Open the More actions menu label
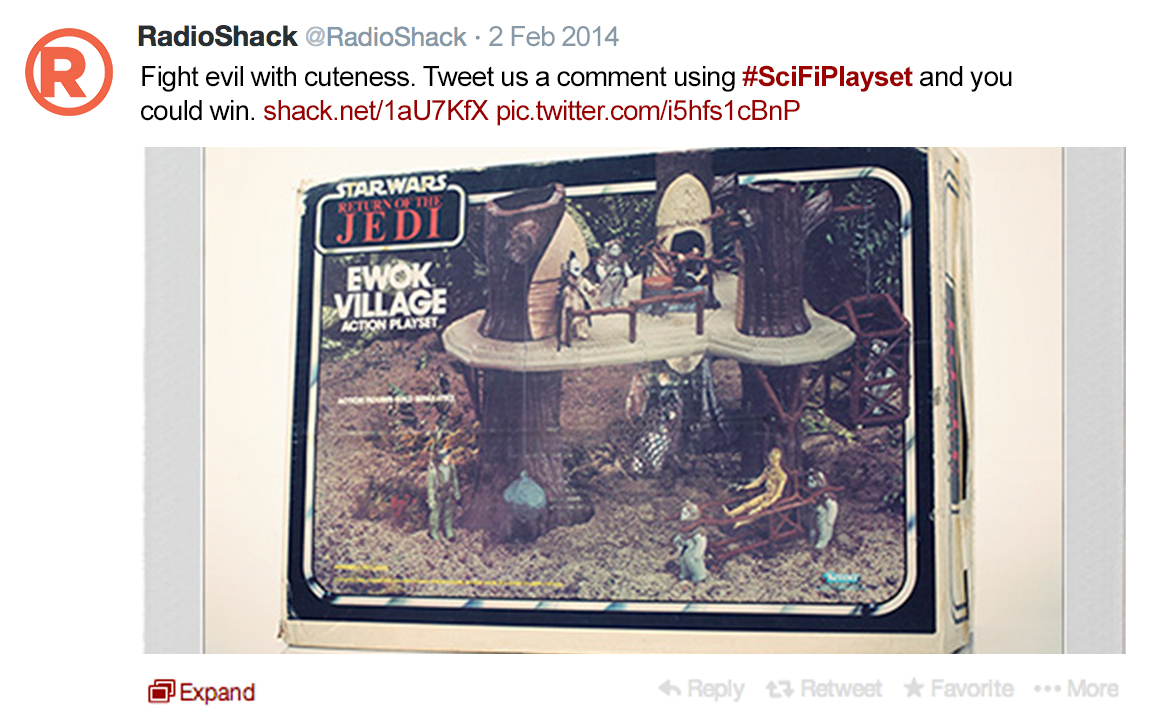This screenshot has width=1172, height=728. [1092, 688]
